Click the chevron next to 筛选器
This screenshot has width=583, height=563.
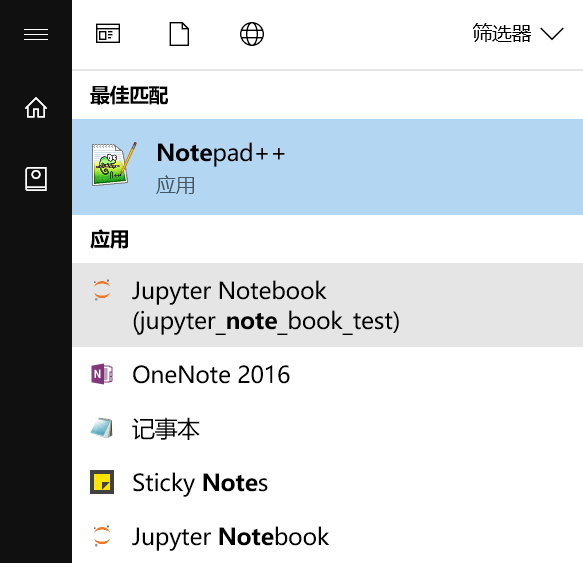(552, 33)
